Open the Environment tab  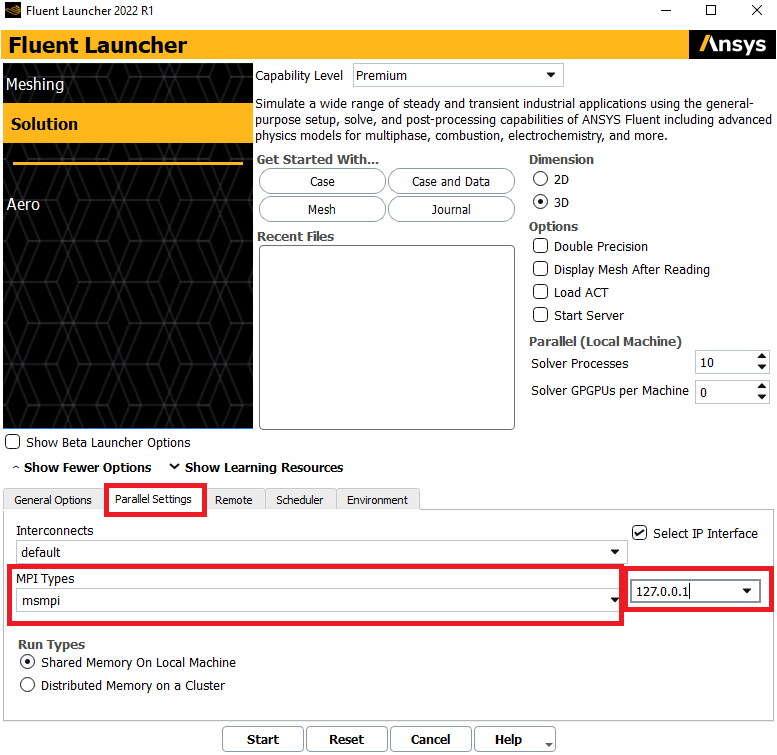(x=377, y=500)
